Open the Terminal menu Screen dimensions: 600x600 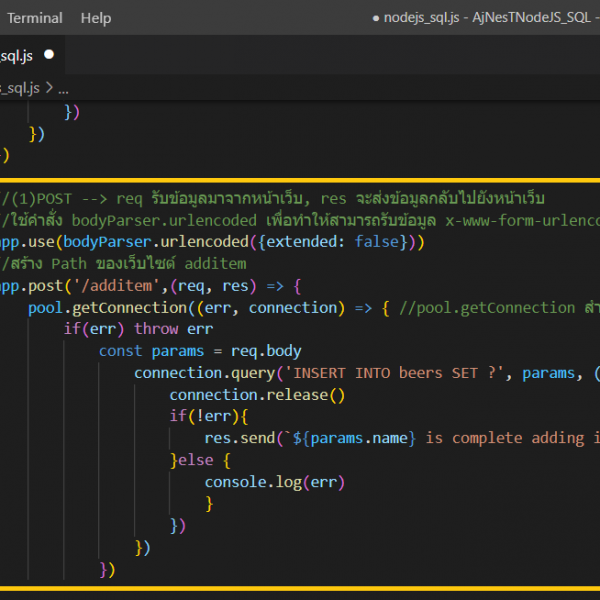click(35, 18)
